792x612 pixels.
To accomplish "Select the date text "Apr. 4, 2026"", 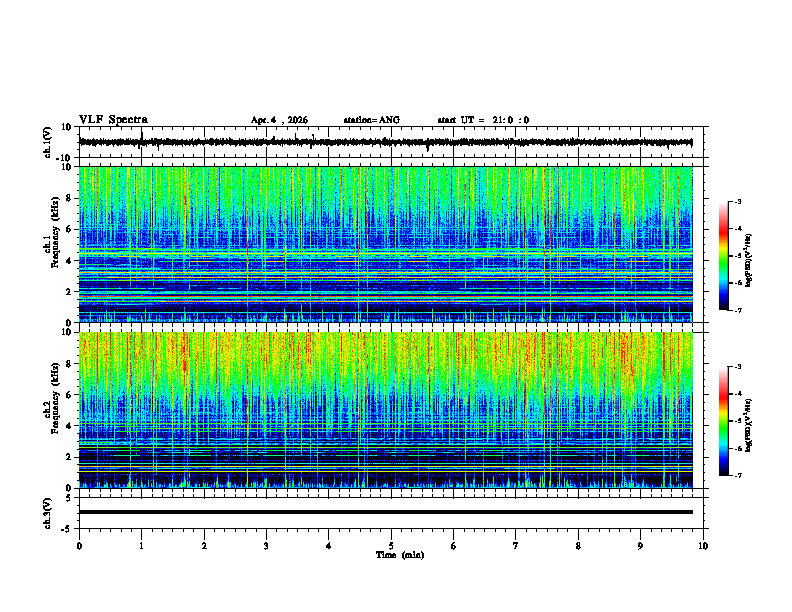I will 279,120.
